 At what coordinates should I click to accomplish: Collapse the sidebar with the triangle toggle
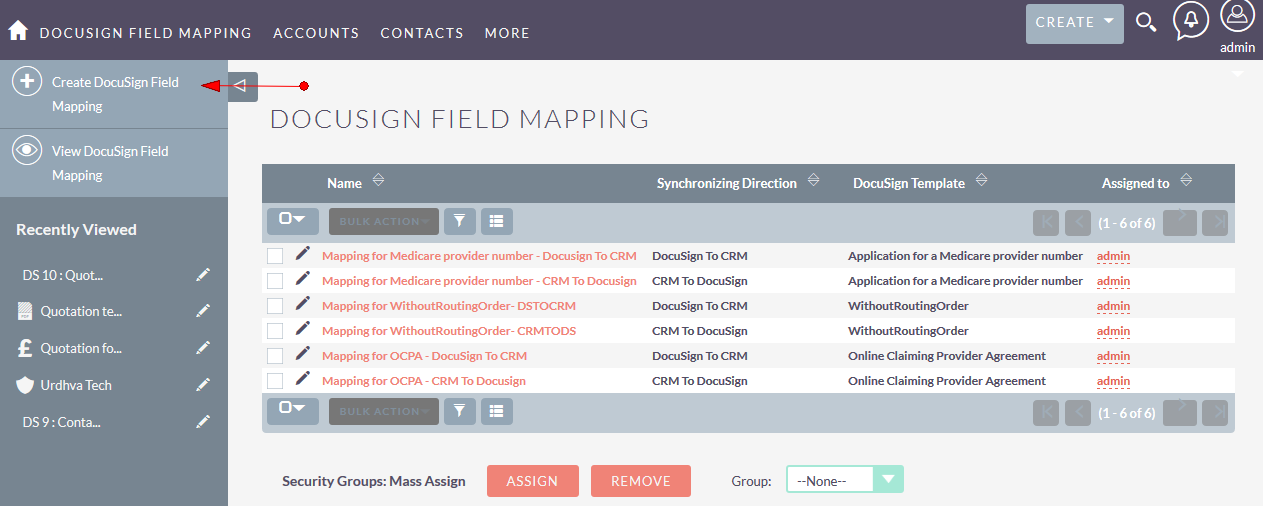click(242, 87)
